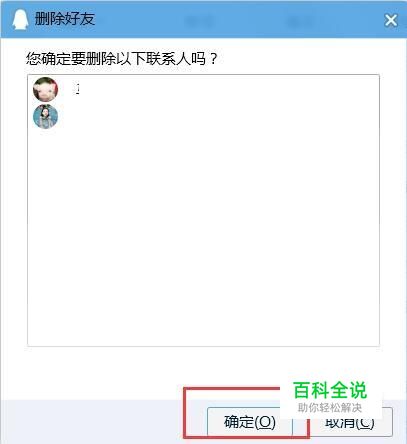Click the 助你轻松解决 watermark subtitle
This screenshot has width=407, height=444.
click(330, 408)
